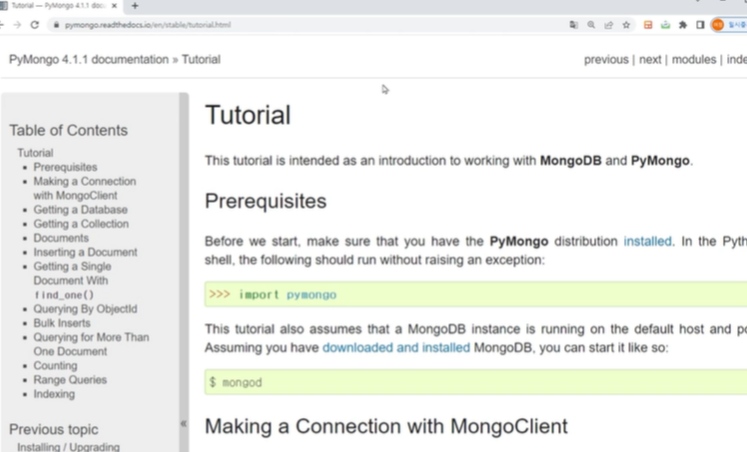Viewport: 747px width, 452px height.
Task: Click the zoom magnifier icon in address bar
Action: click(x=591, y=25)
